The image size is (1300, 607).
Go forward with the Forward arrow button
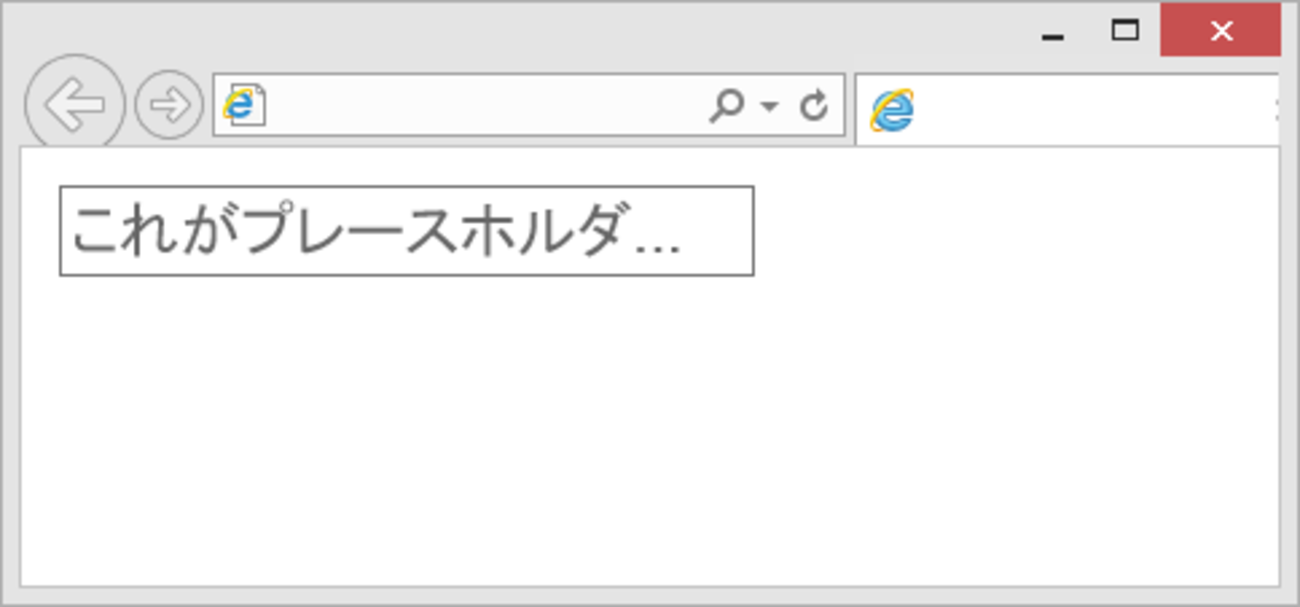point(169,105)
